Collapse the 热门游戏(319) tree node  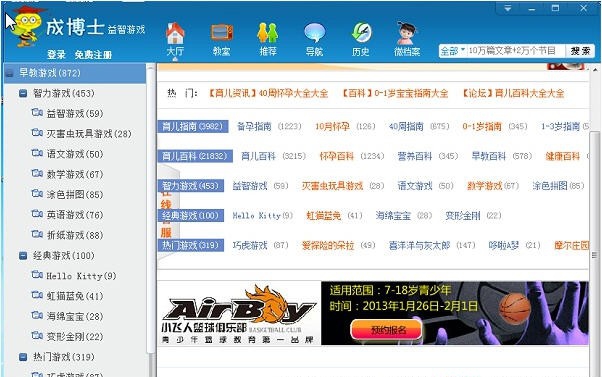tap(23, 357)
